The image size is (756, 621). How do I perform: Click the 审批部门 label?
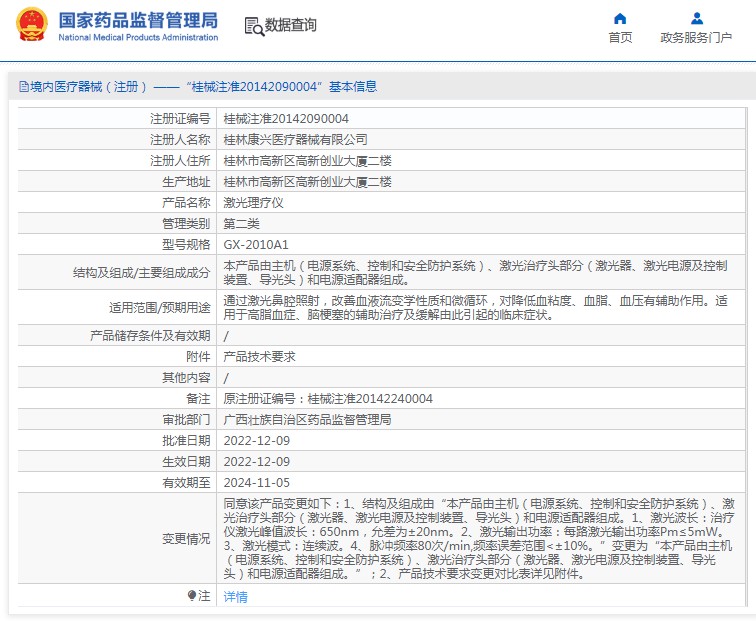186,420
